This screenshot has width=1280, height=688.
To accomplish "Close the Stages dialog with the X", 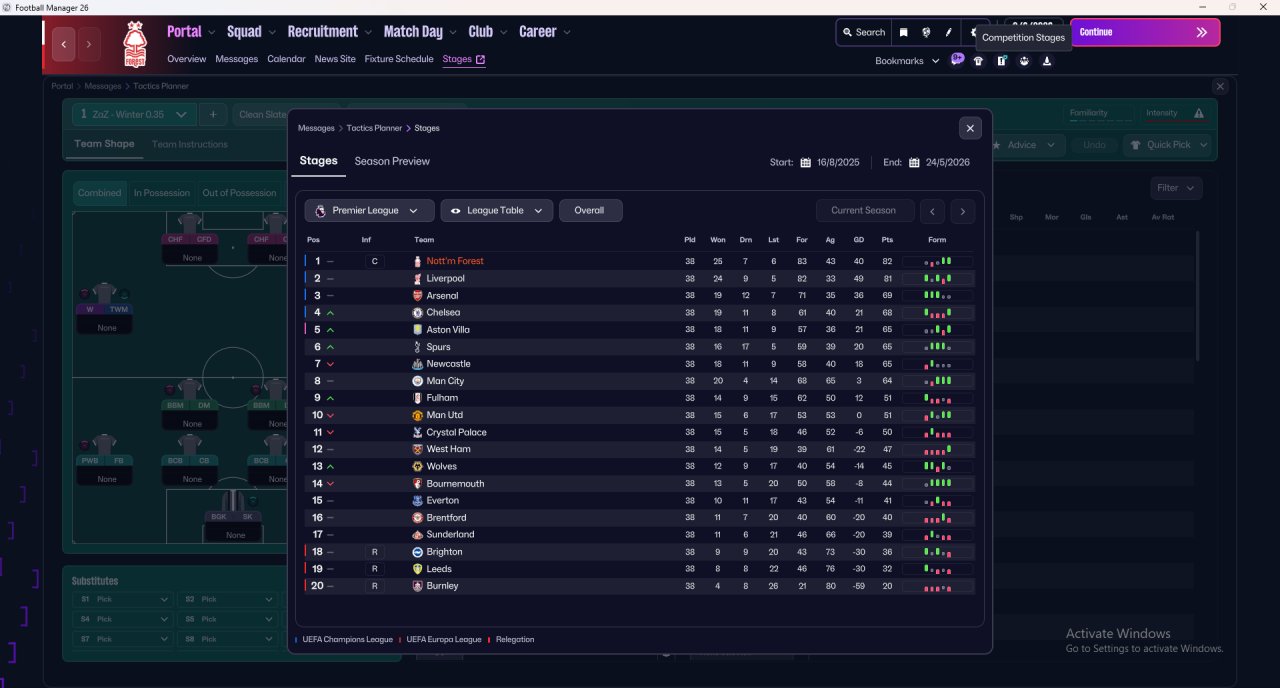I will 970,128.
